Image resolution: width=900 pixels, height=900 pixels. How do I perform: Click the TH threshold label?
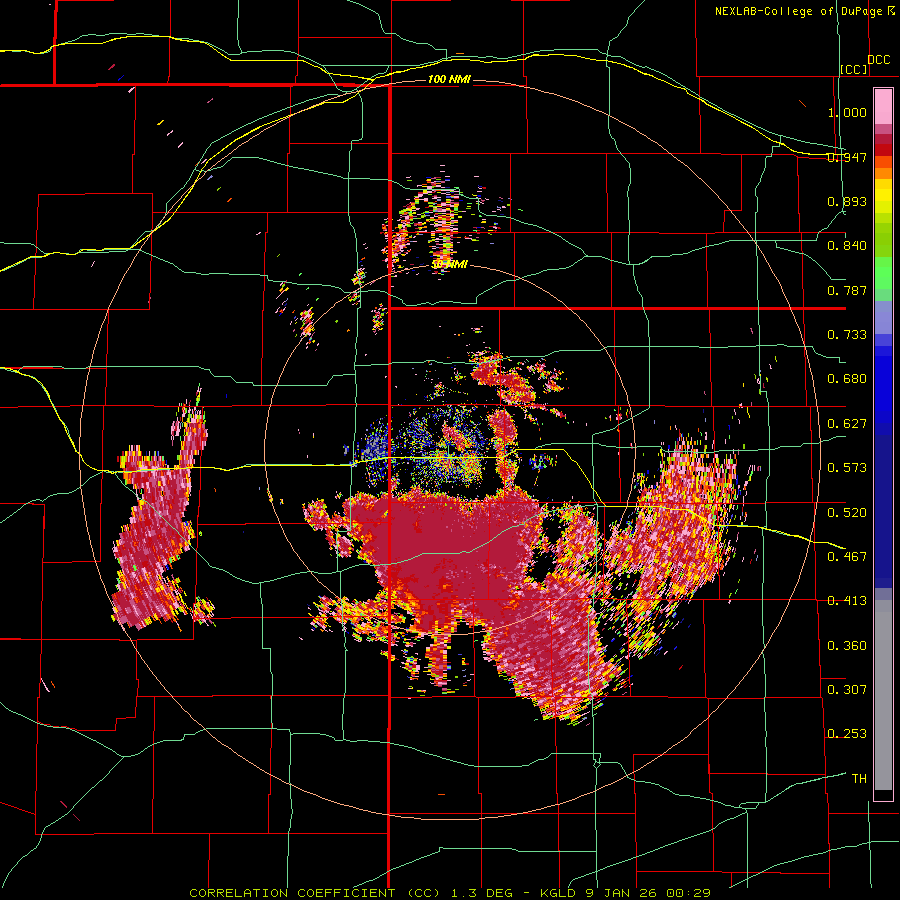(x=859, y=779)
